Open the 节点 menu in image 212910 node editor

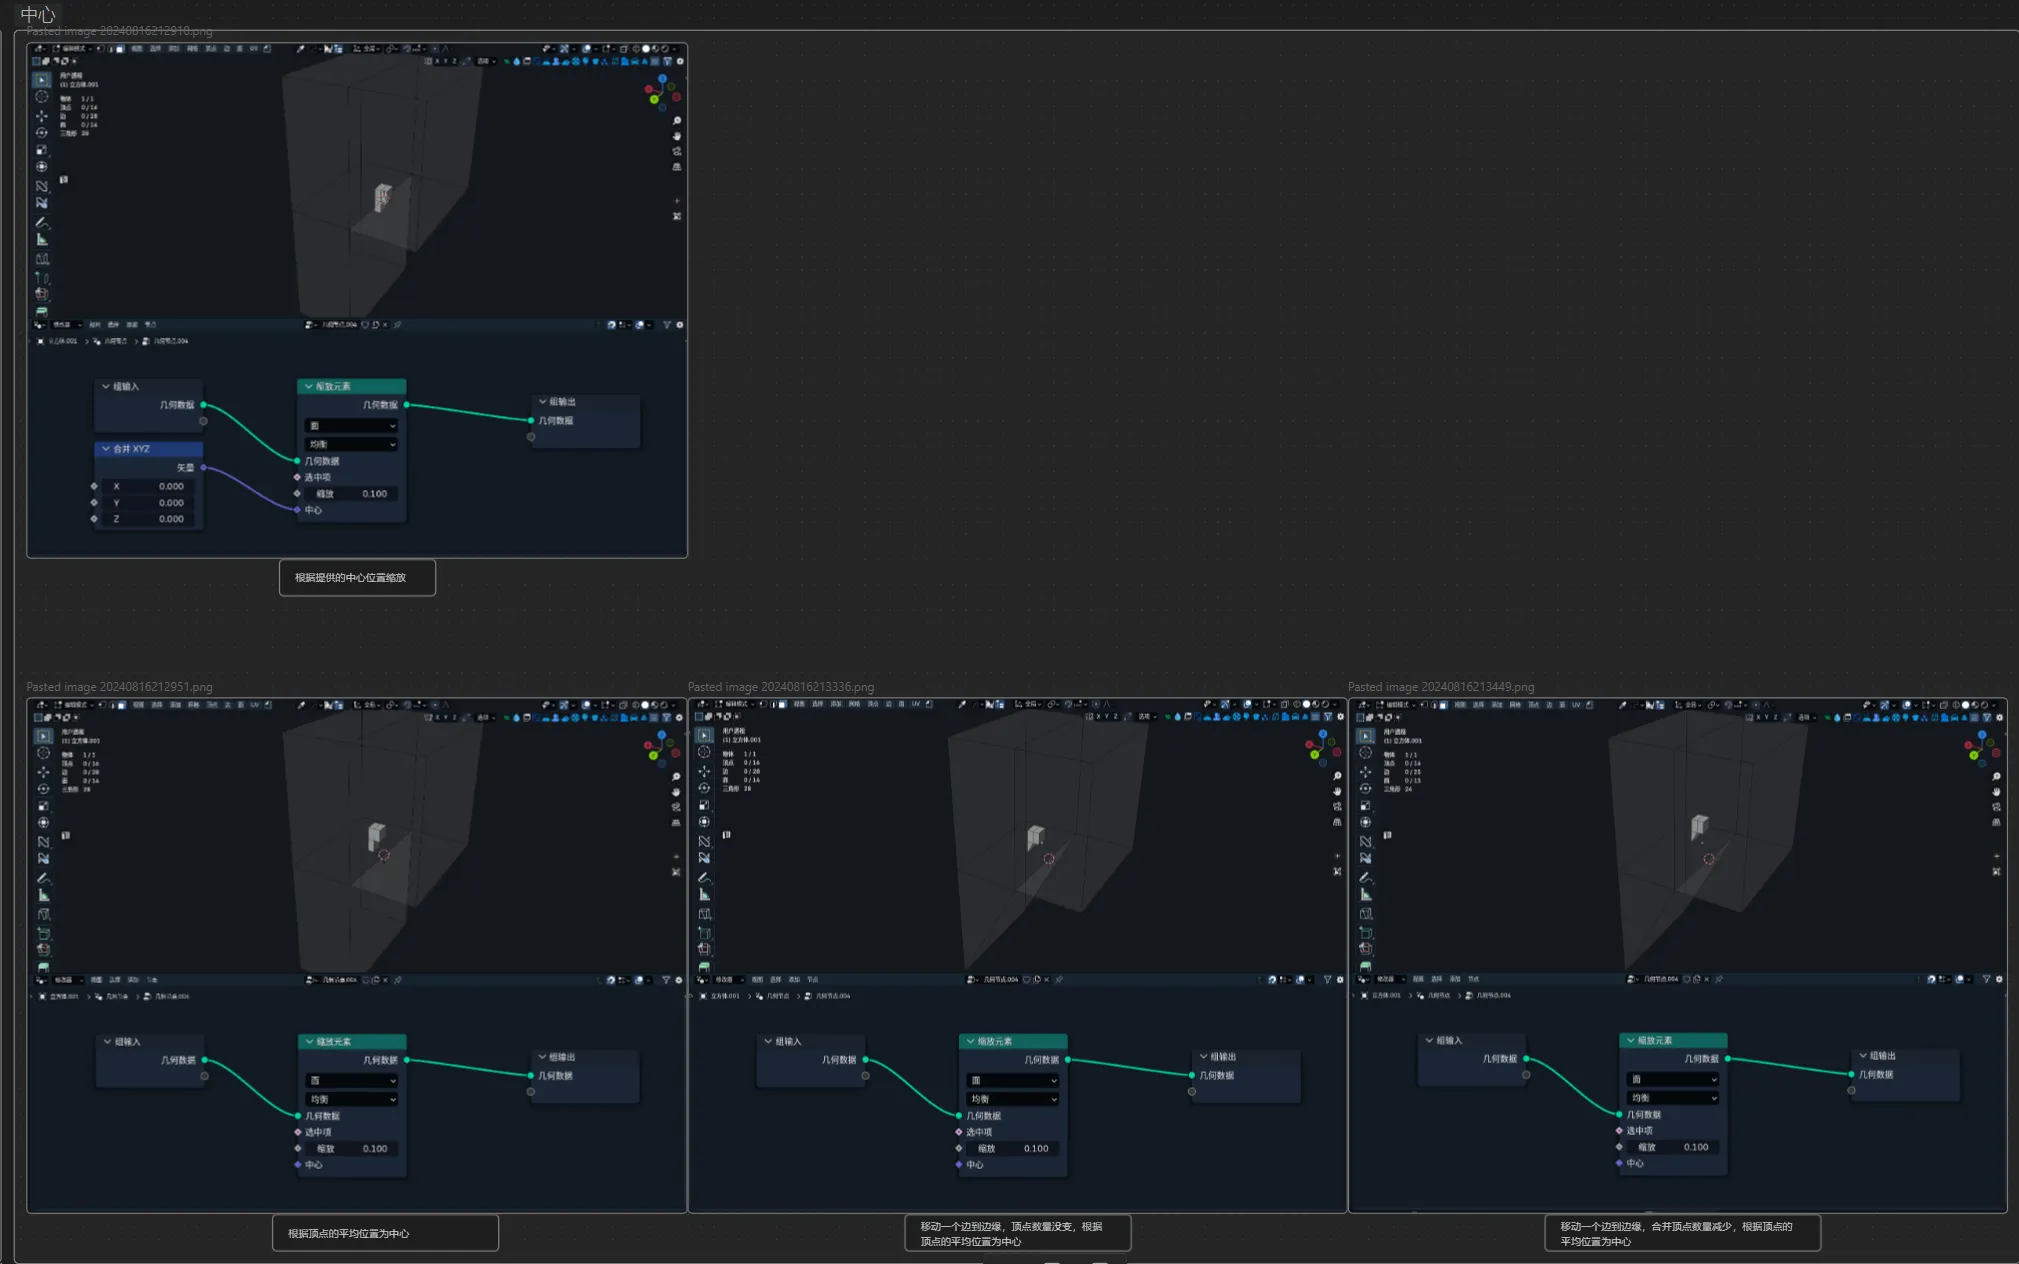click(150, 325)
